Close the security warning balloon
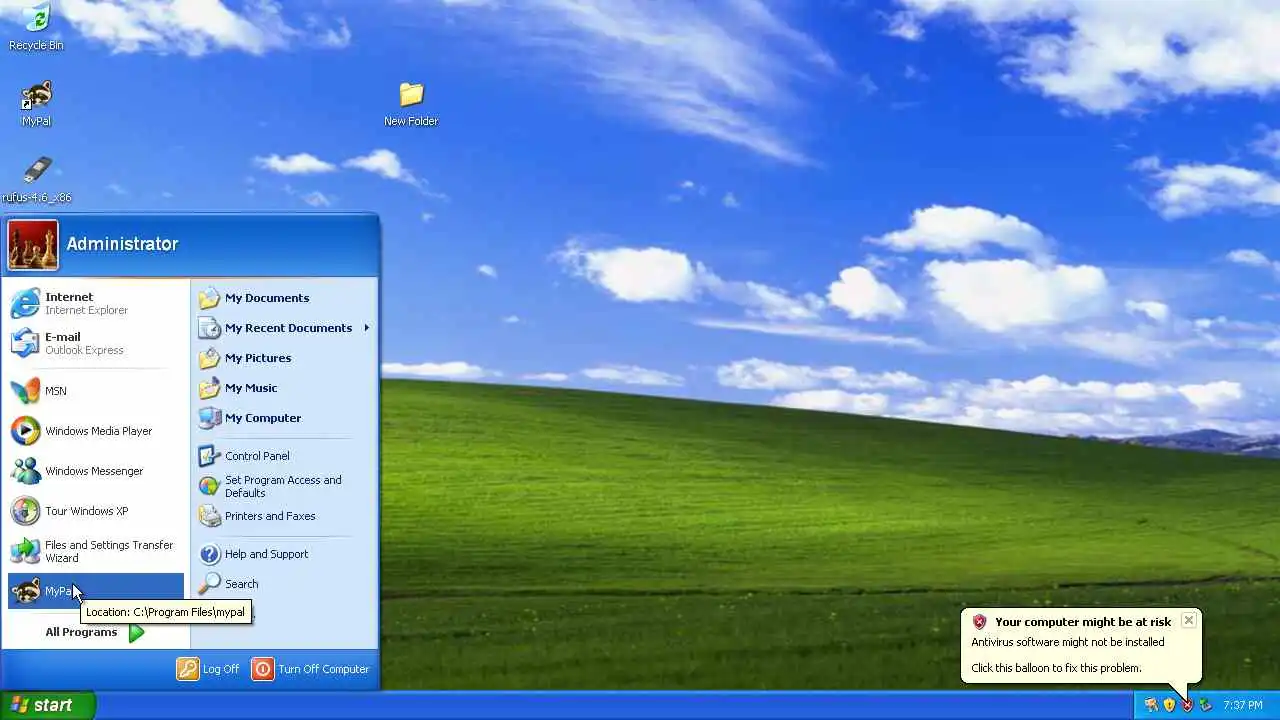Screen dimensions: 1280x720 click(1188, 620)
